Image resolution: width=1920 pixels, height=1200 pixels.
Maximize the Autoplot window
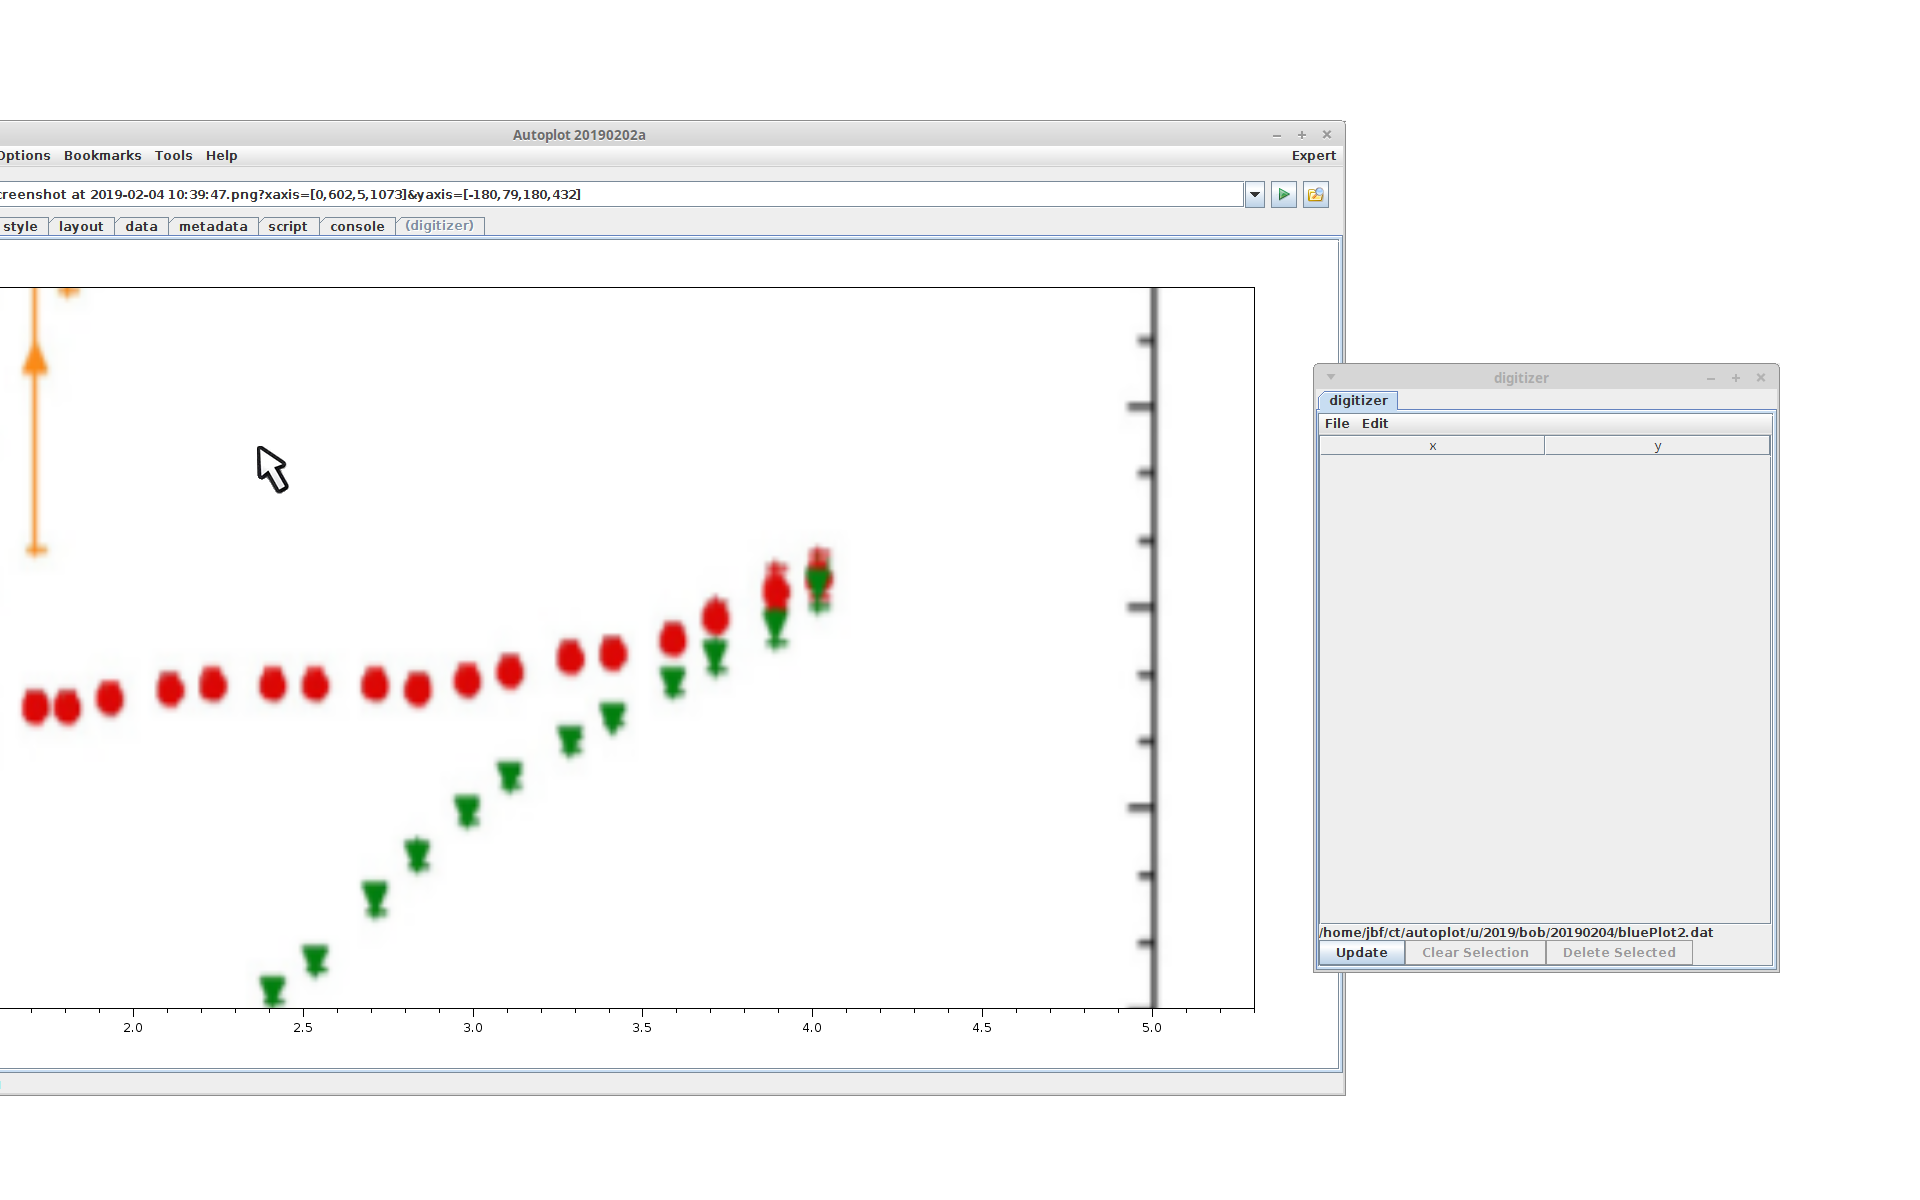[x=1302, y=135]
